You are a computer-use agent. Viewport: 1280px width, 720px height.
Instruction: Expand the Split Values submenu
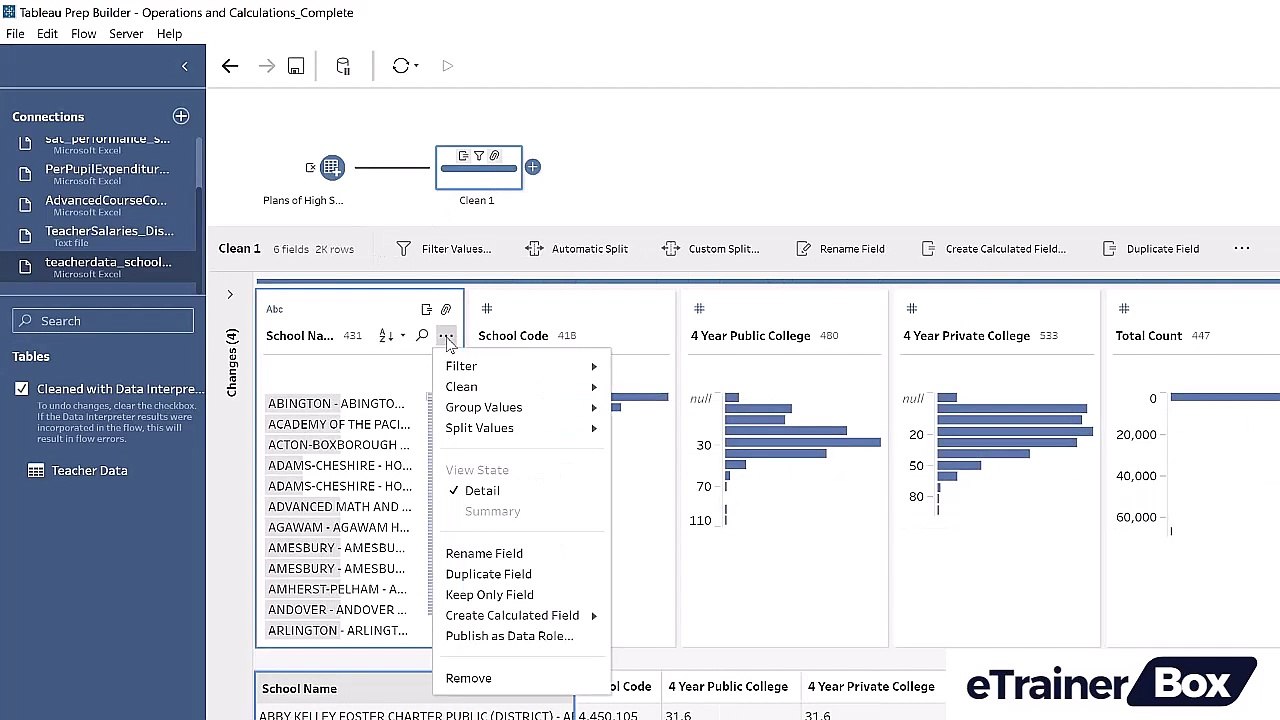click(521, 428)
